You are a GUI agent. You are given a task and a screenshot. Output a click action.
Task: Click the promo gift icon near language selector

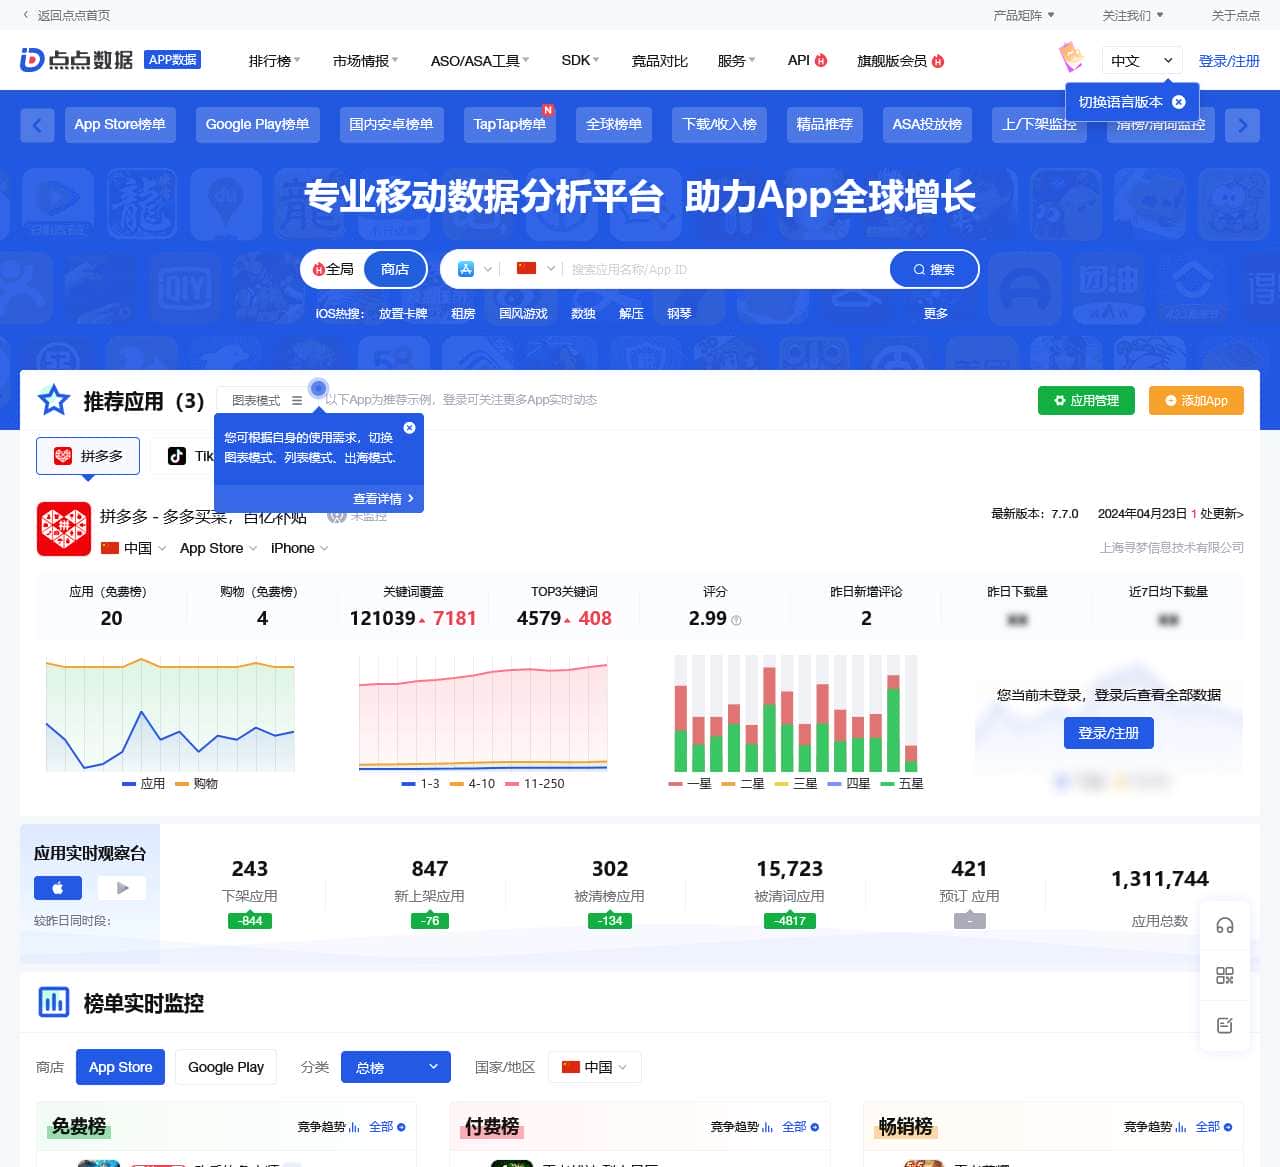click(1071, 57)
